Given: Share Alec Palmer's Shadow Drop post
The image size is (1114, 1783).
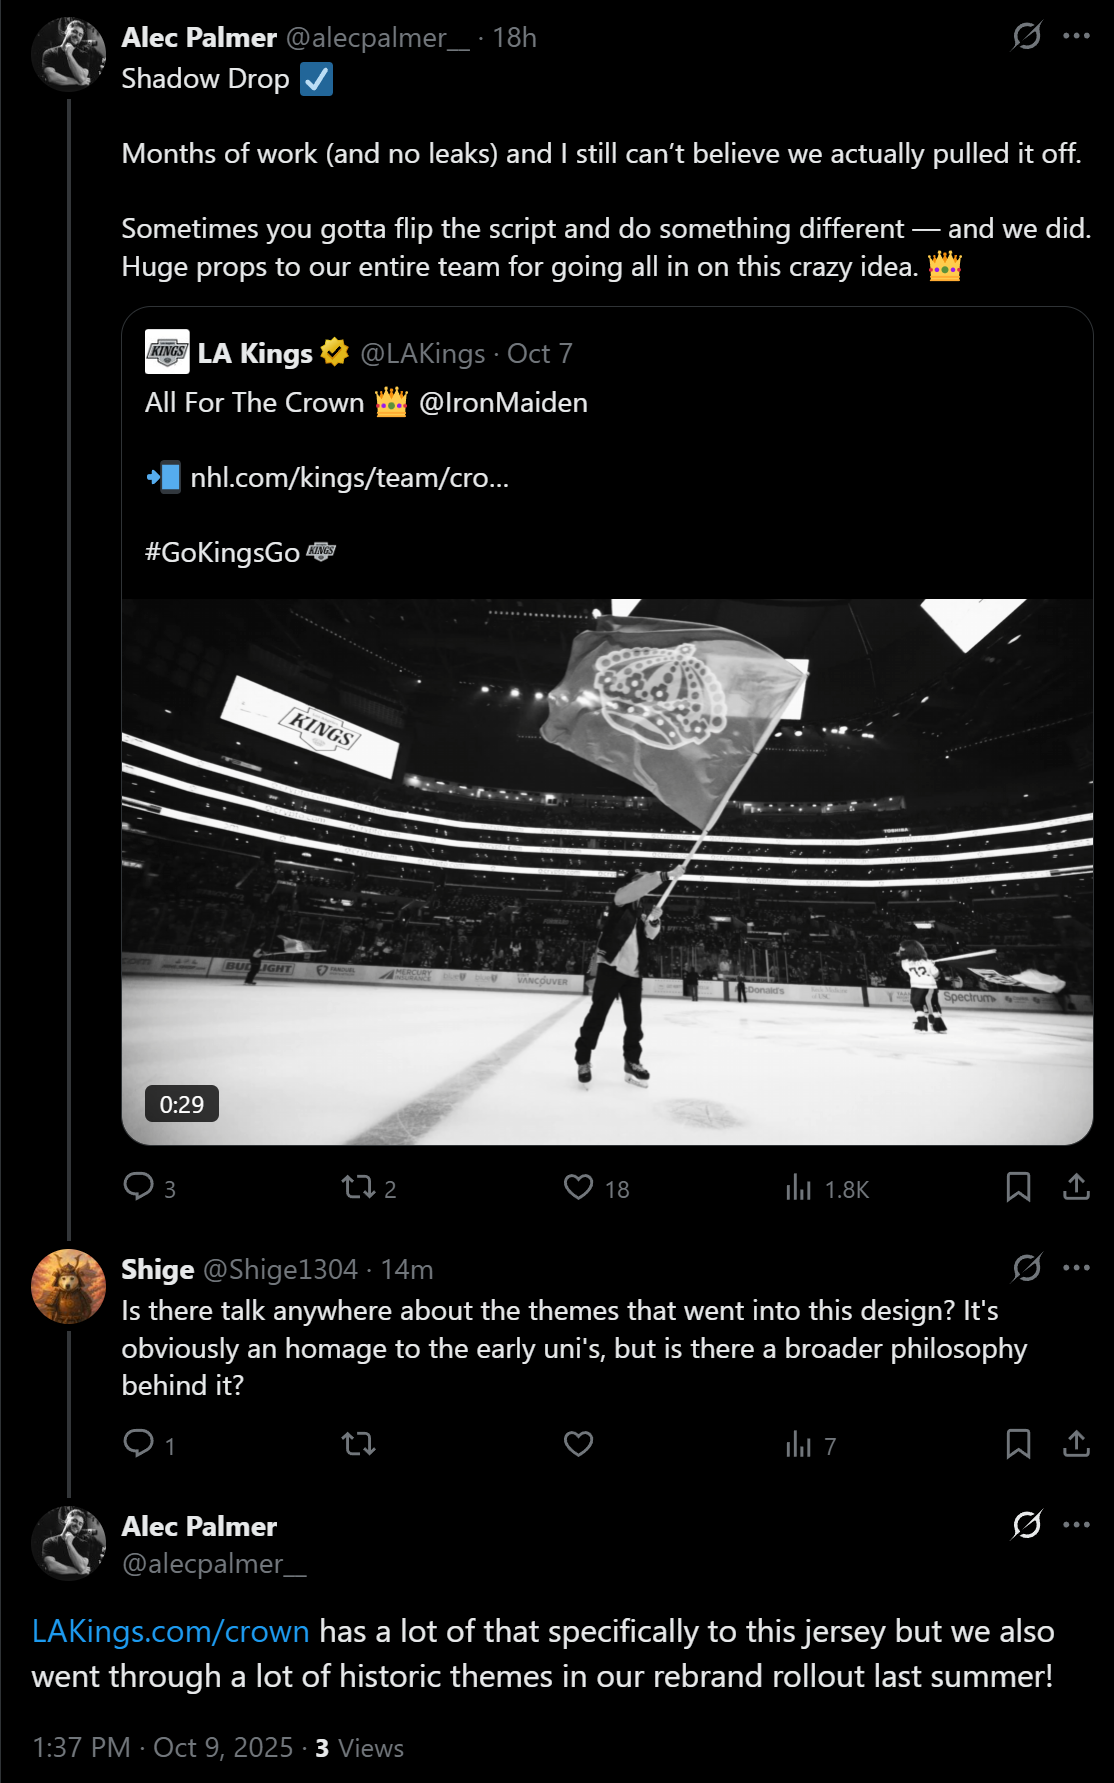Looking at the screenshot, I should [1076, 1187].
